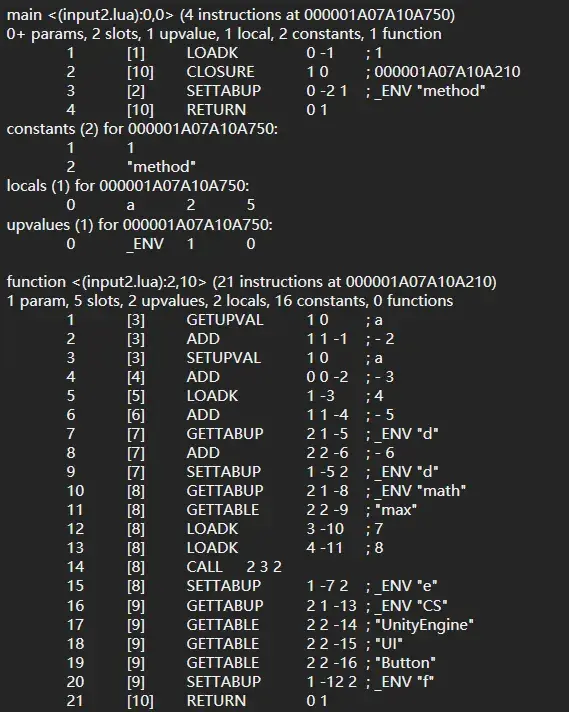Click the function <(input2.lua):2,10> header
This screenshot has width=569, height=712.
pos(251,282)
